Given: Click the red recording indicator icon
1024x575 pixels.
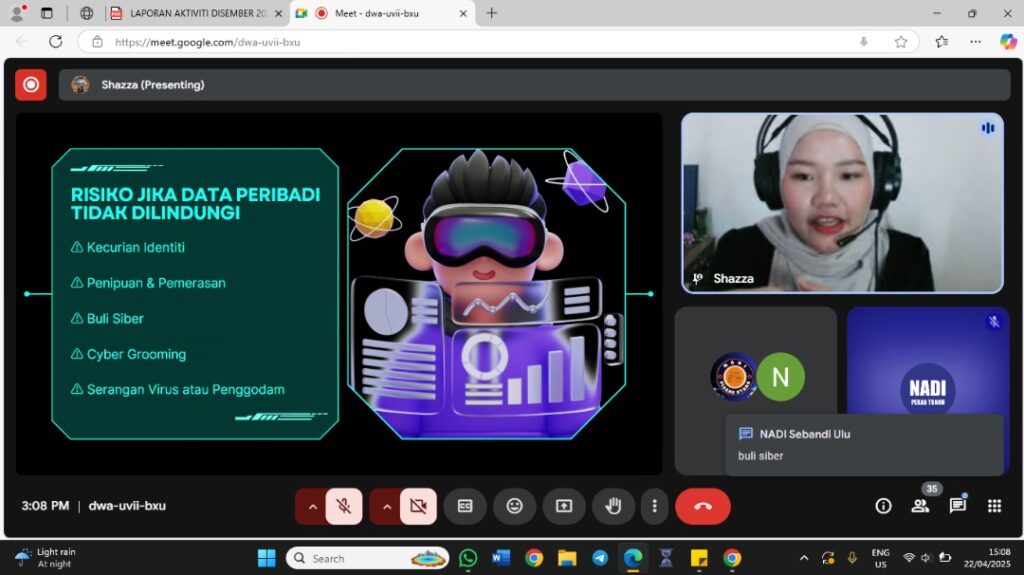Looking at the screenshot, I should (31, 85).
